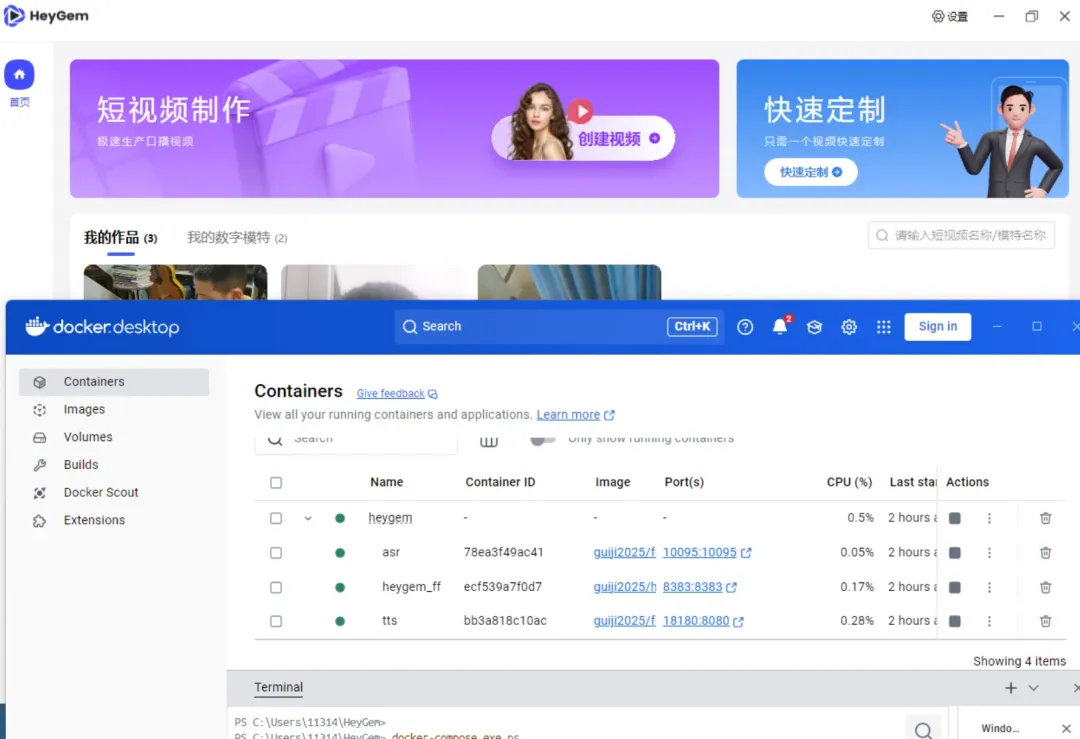This screenshot has height=739, width=1080.
Task: Click Sign in button in Docker Desktop
Action: click(x=937, y=326)
